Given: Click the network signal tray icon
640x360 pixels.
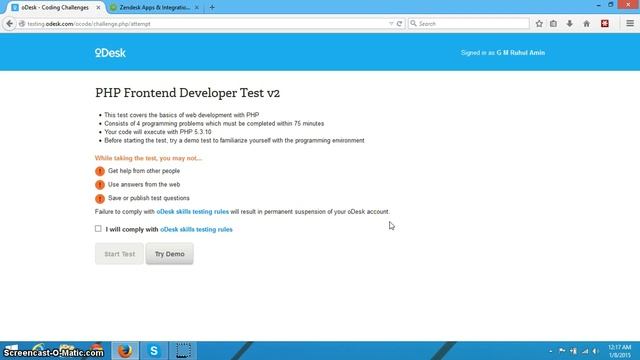Looking at the screenshot, I should tap(585, 351).
